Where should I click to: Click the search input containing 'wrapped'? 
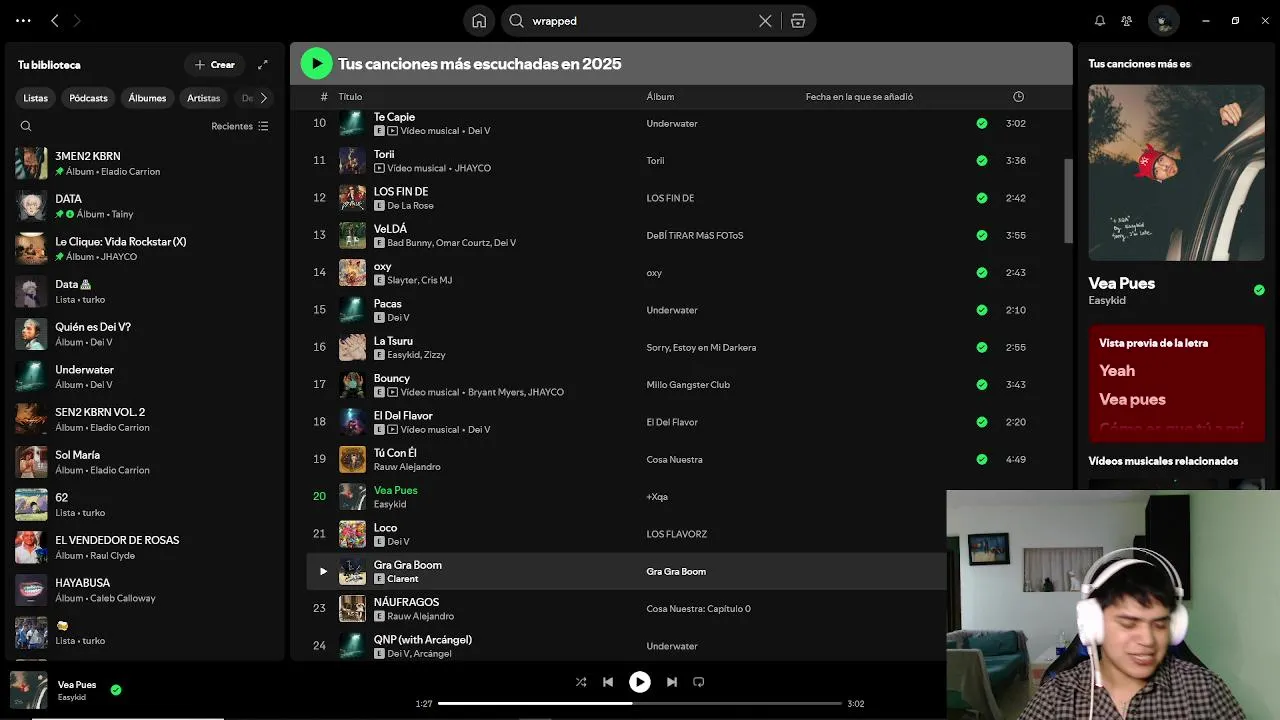pos(640,21)
